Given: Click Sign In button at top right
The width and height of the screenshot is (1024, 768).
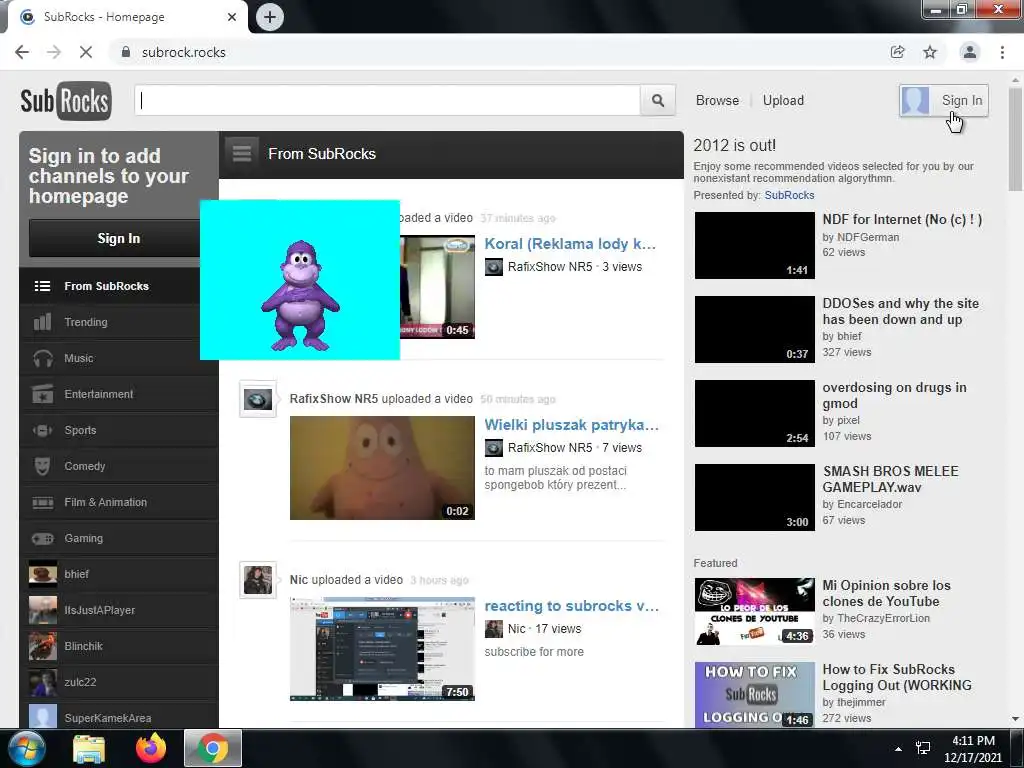Looking at the screenshot, I should coord(944,101).
